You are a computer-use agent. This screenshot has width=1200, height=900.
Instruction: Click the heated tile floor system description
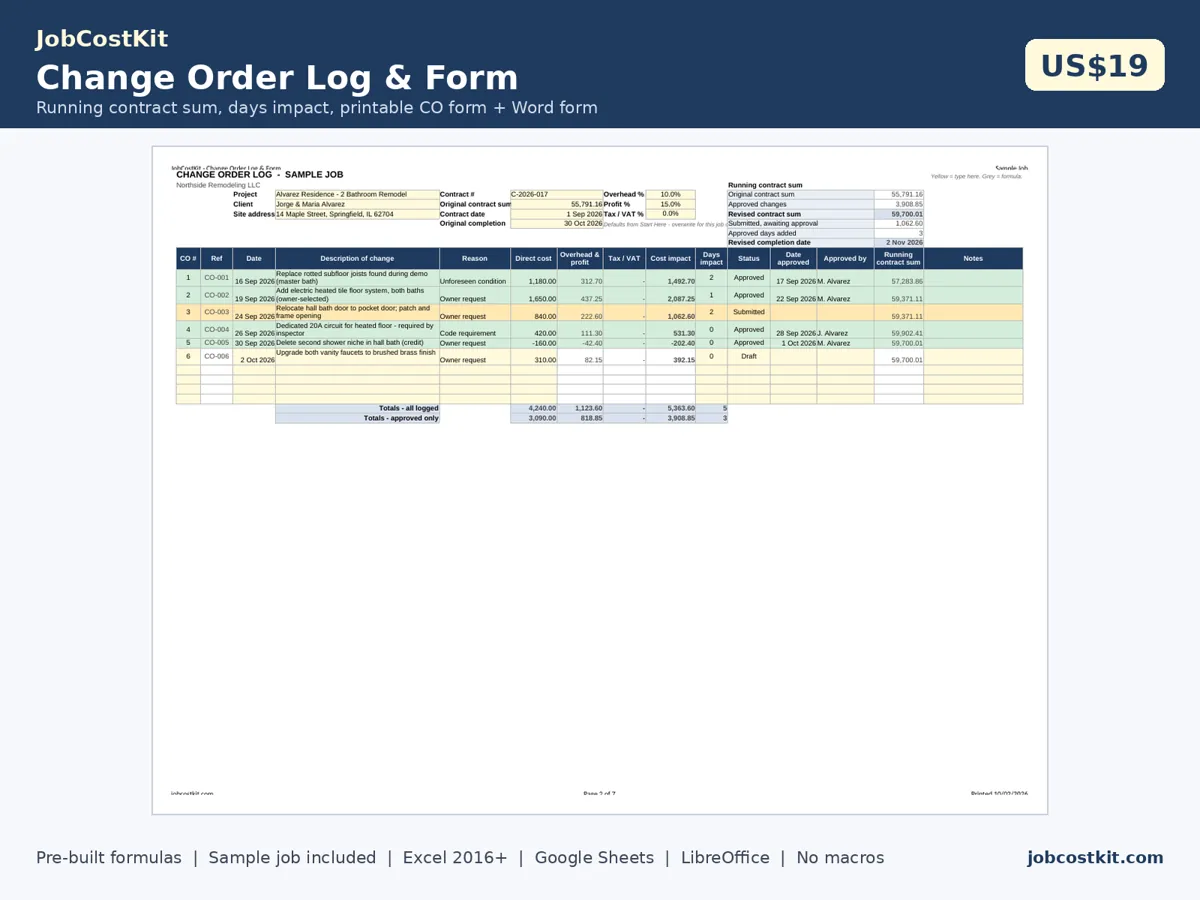point(357,295)
